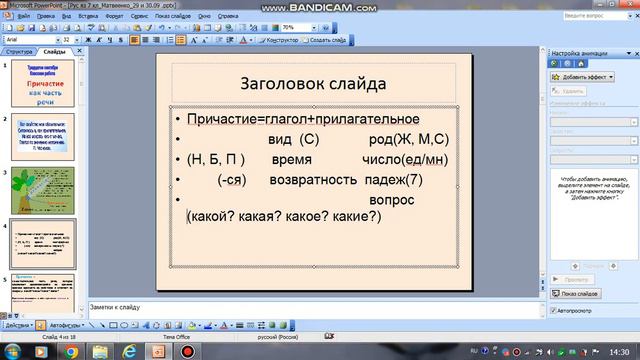Open the Справка menu
This screenshot has width=640, height=360.
(228, 16)
